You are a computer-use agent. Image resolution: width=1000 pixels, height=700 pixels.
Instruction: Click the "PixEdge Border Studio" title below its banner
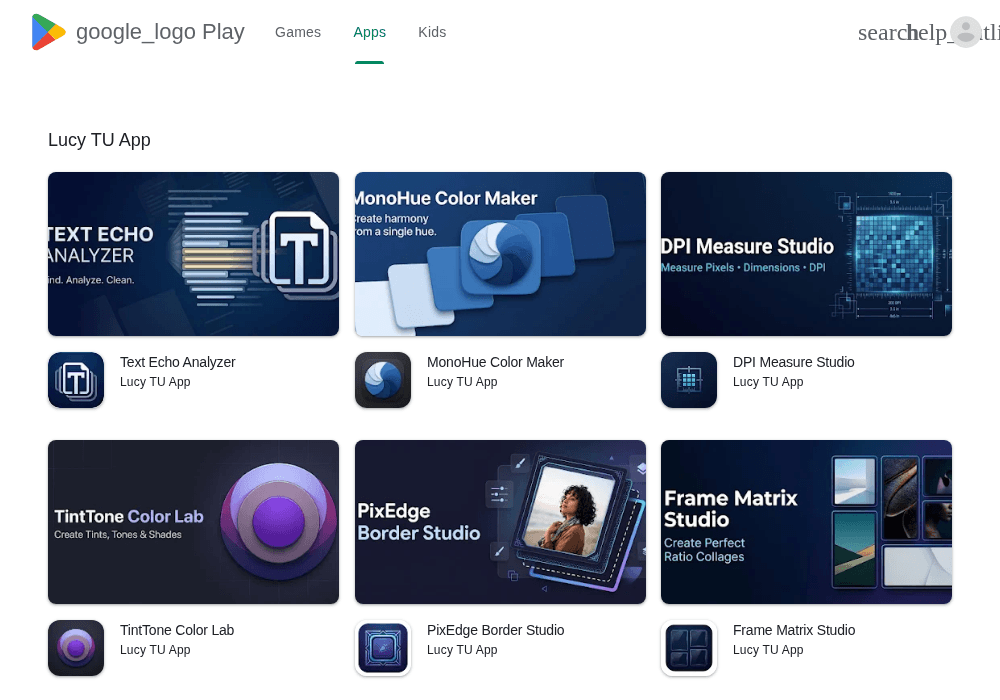pyautogui.click(x=495, y=630)
